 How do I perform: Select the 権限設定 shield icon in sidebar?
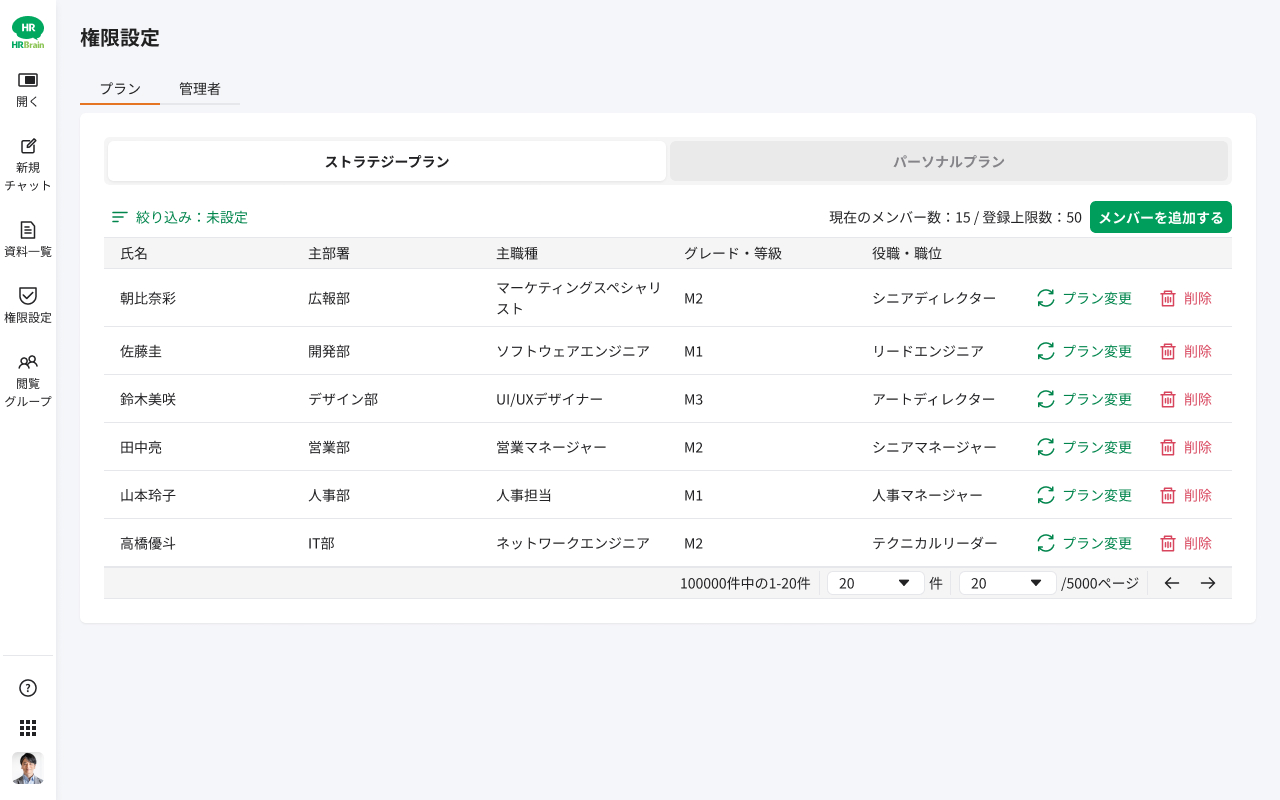[28, 296]
